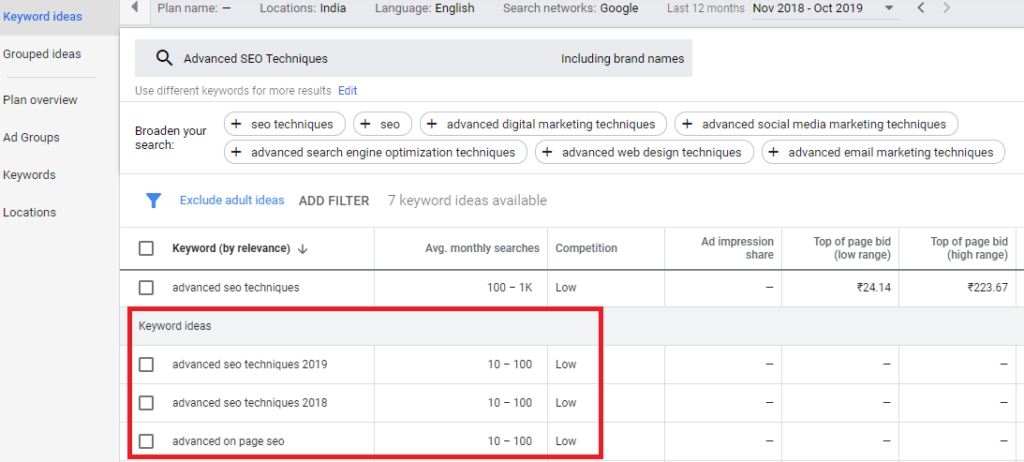Click the blue filter funnel icon
1024x462 pixels.
click(x=153, y=201)
